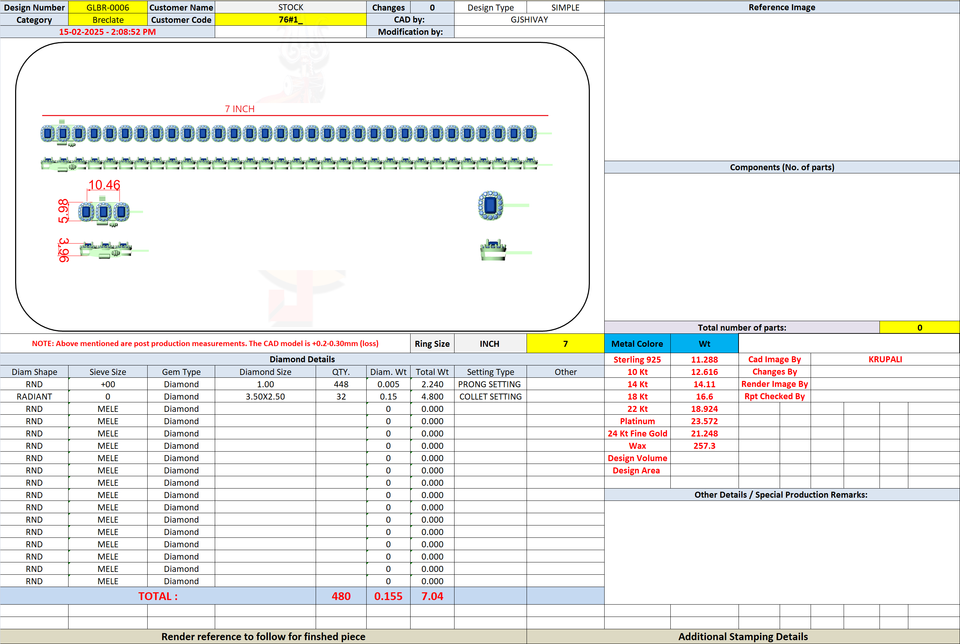The image size is (960, 644).
Task: Click the SIMPLE design type cell
Action: tap(565, 7)
